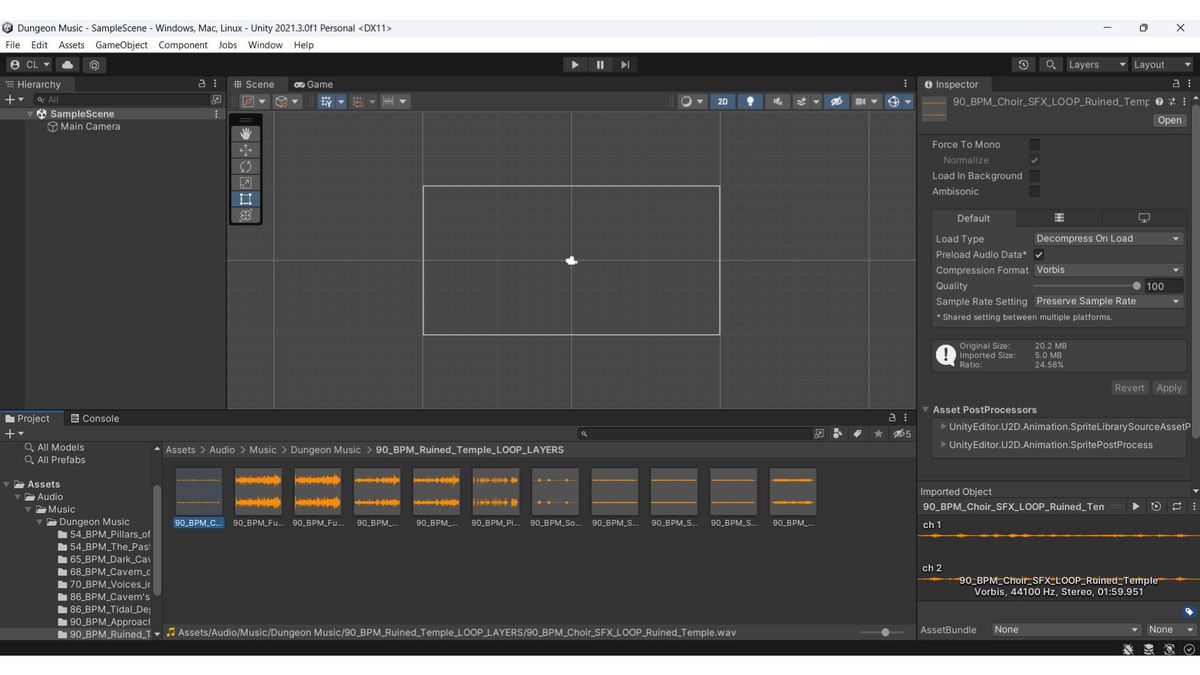Toggle the 2D view mode button

(x=722, y=101)
